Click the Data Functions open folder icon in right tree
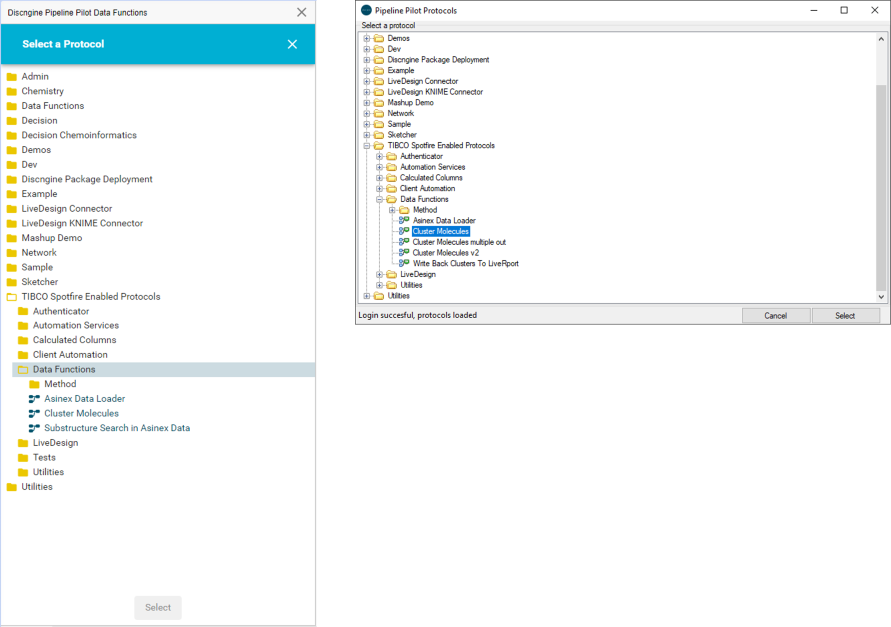This screenshot has height=627, width=891. (392, 199)
